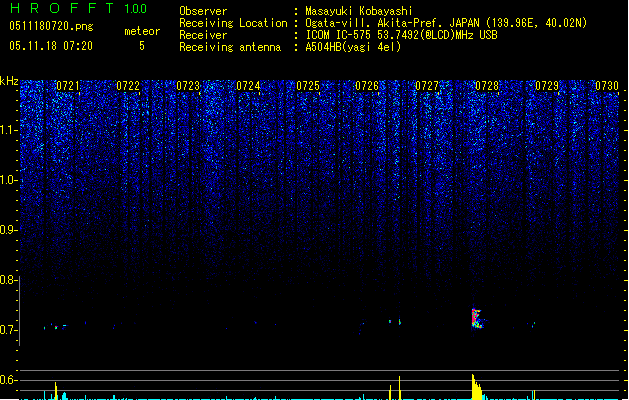Click the Receiving Location label
This screenshot has height=400, width=629.
233,23
